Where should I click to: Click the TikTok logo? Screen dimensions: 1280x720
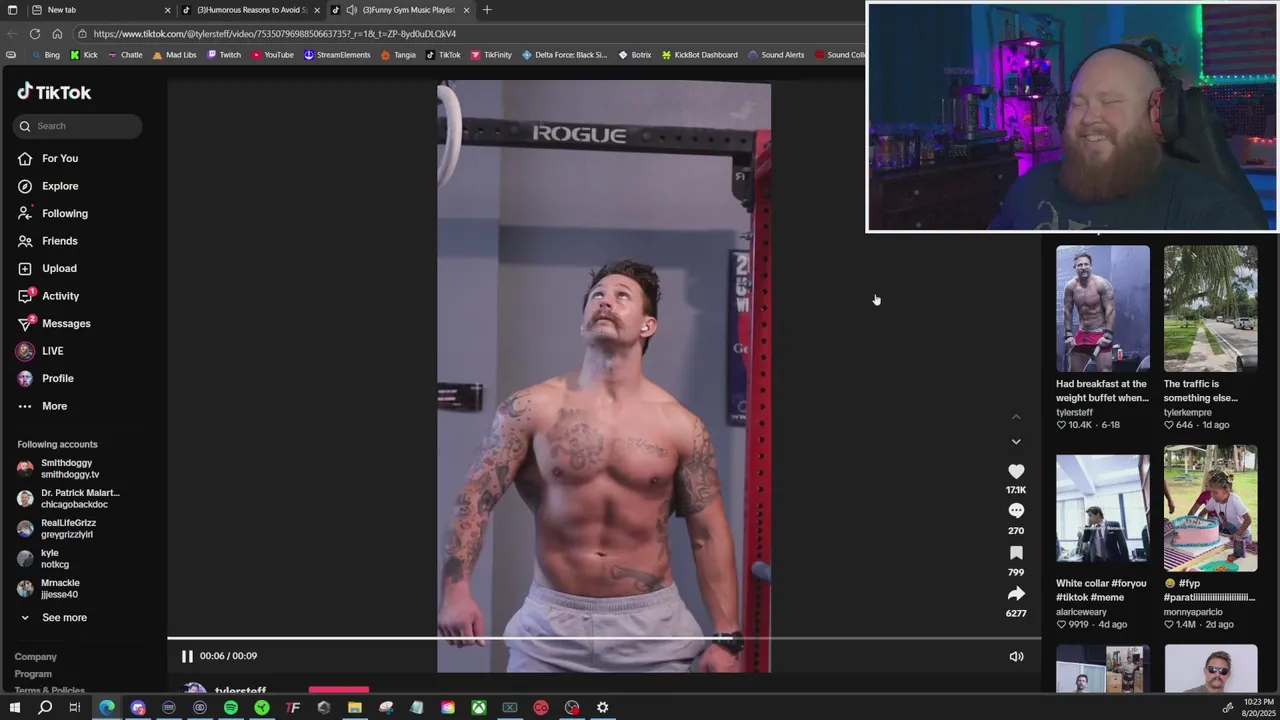click(54, 92)
